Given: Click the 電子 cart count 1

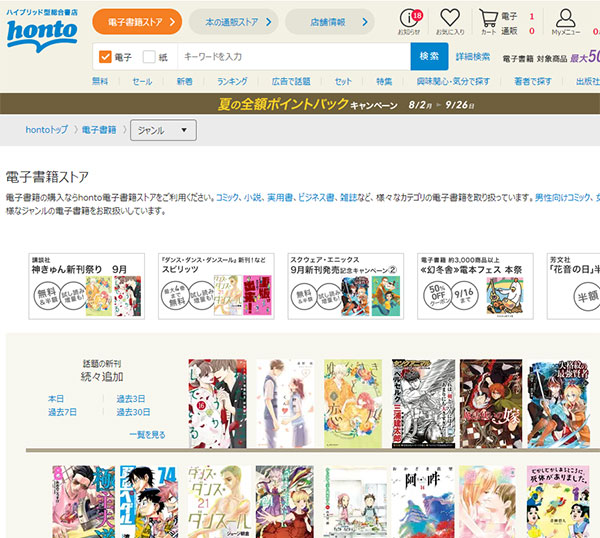Looking at the screenshot, I should coord(532,16).
